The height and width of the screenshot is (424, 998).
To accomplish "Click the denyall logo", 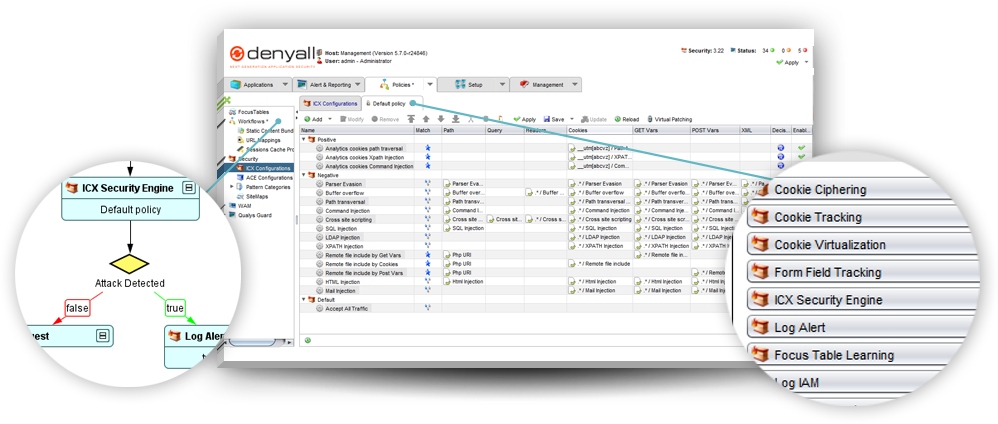I will [x=271, y=55].
